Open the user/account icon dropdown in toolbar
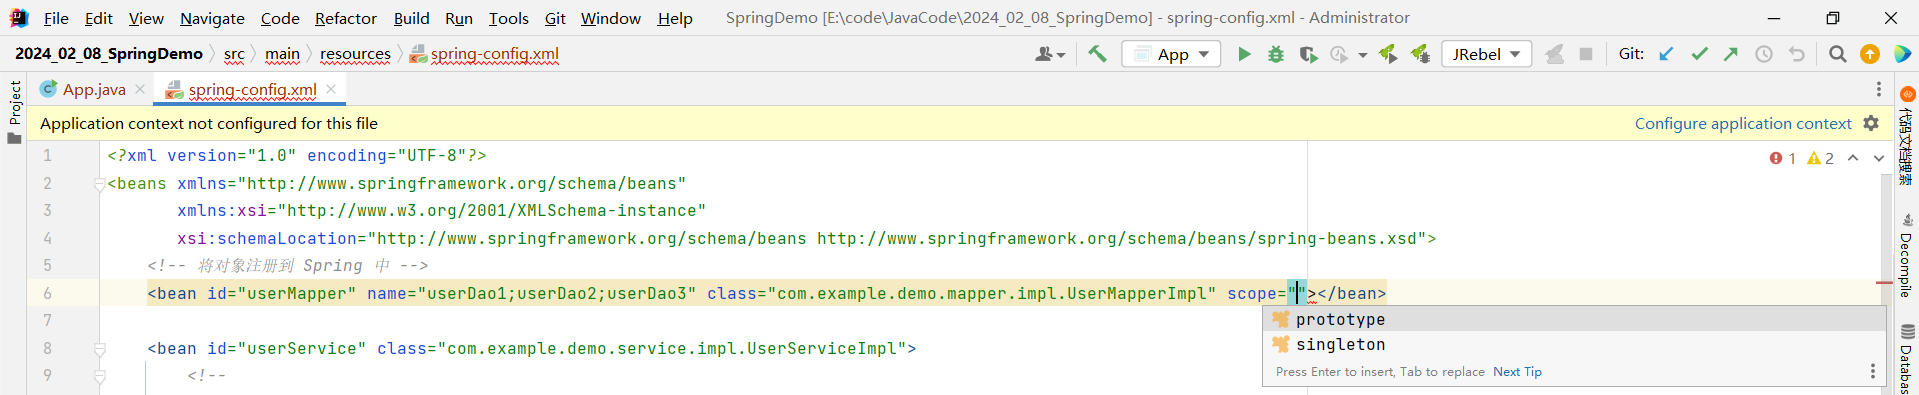The height and width of the screenshot is (395, 1919). pyautogui.click(x=1050, y=54)
